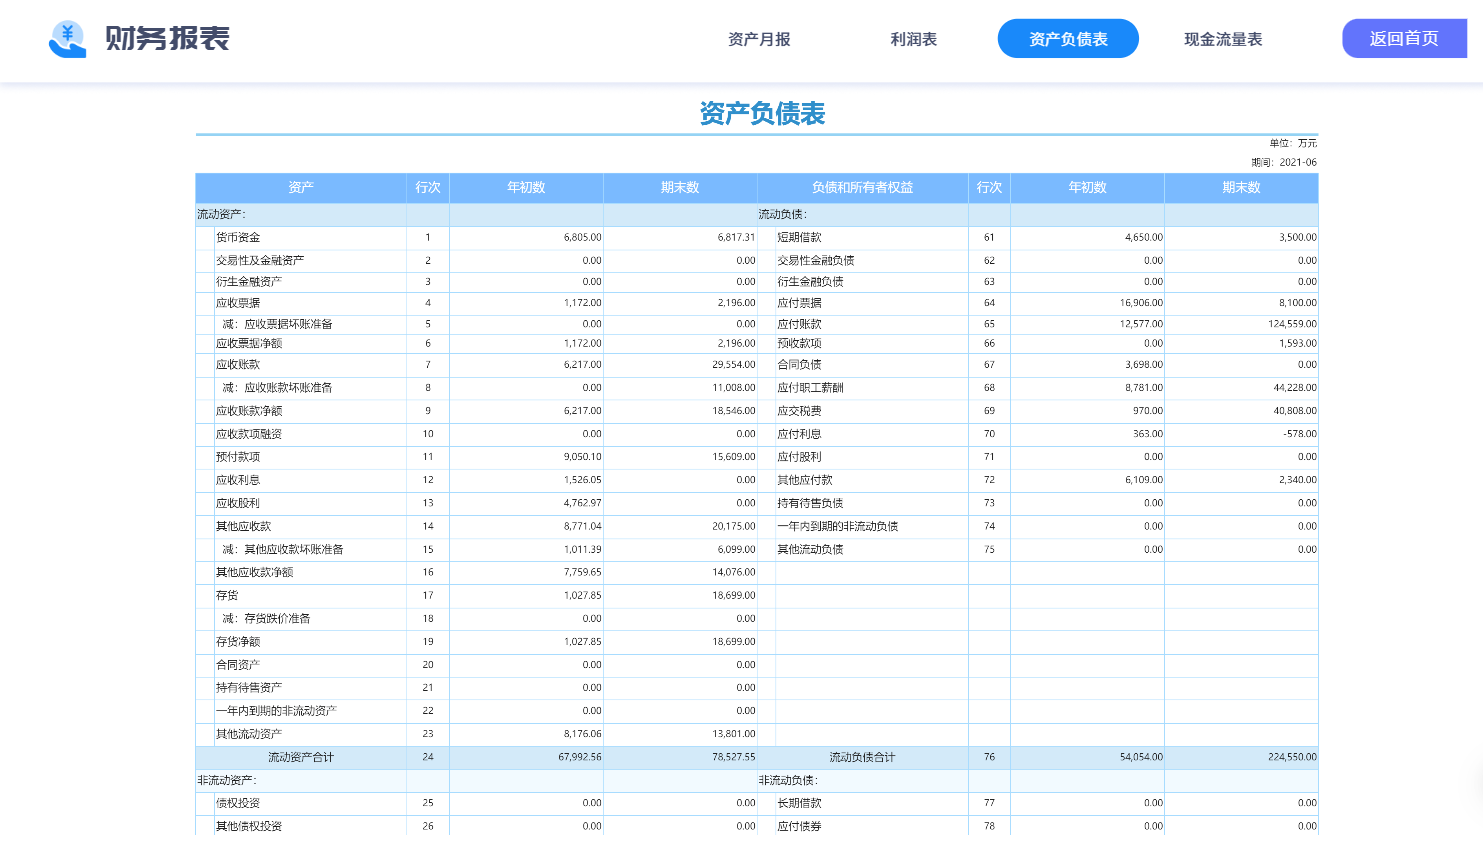Select the 应收款项融资 row label
1483x844 pixels.
point(249,434)
